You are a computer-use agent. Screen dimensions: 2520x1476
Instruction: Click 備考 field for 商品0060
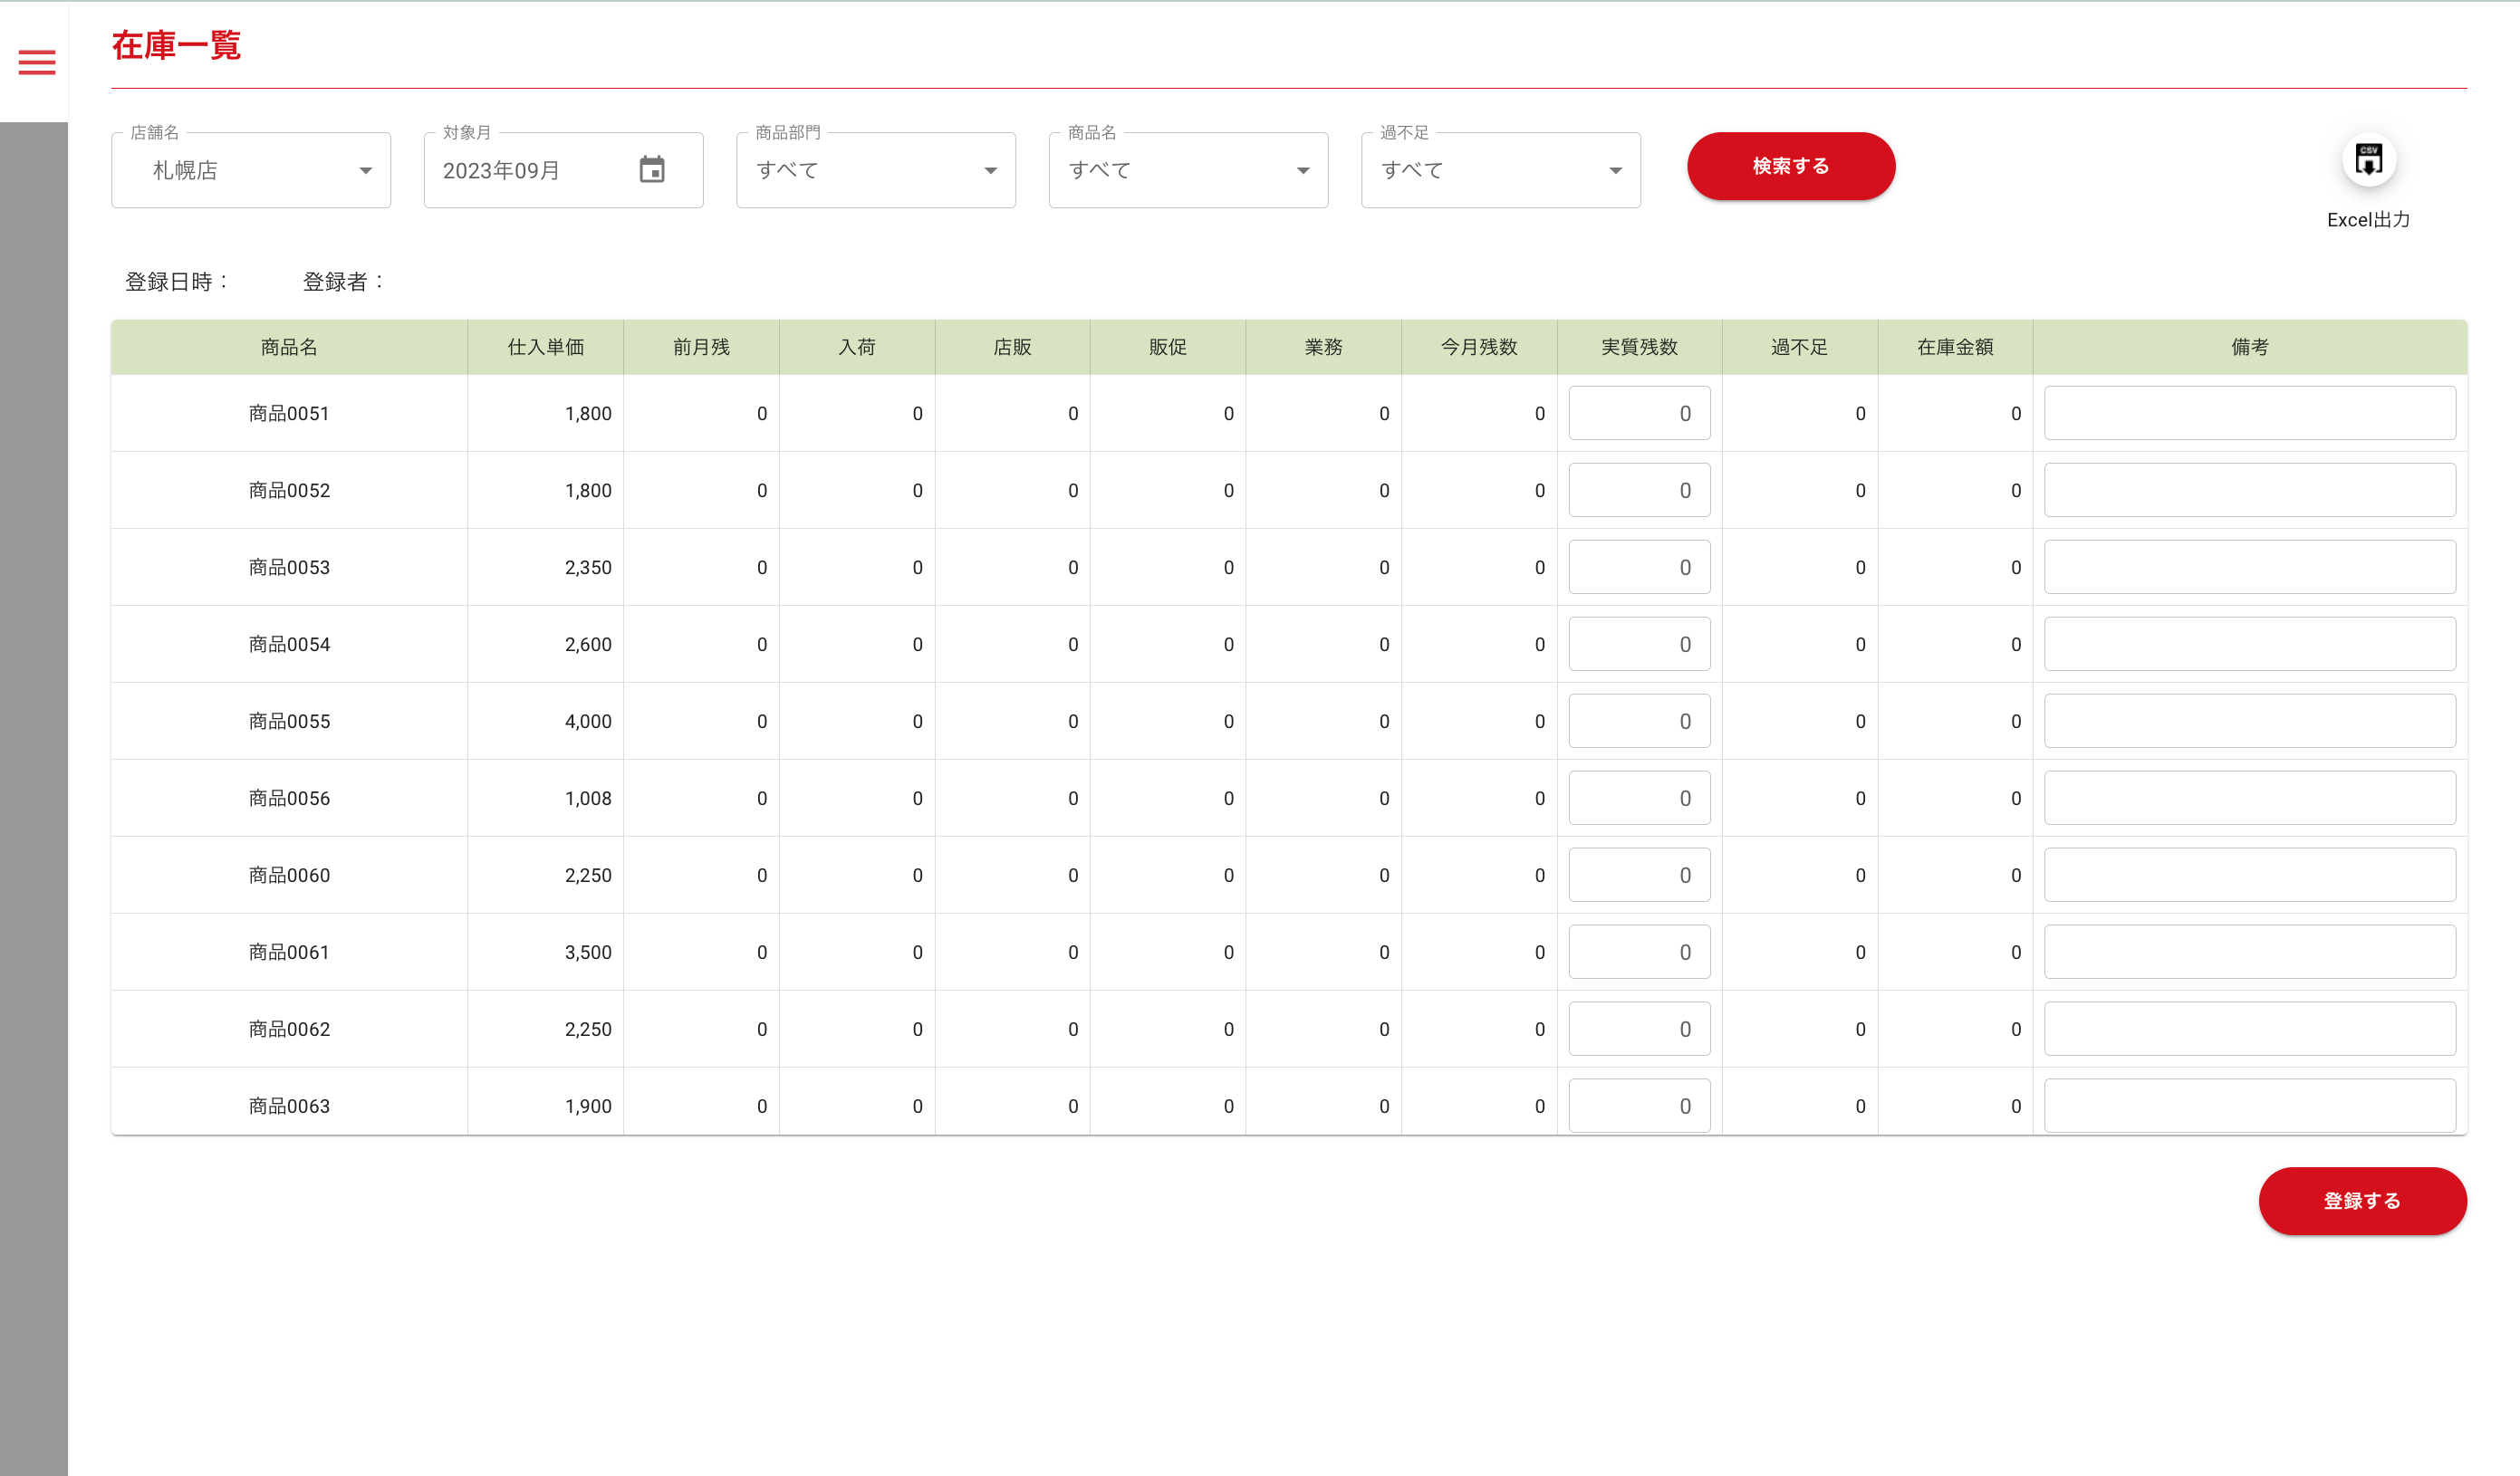click(x=2248, y=875)
